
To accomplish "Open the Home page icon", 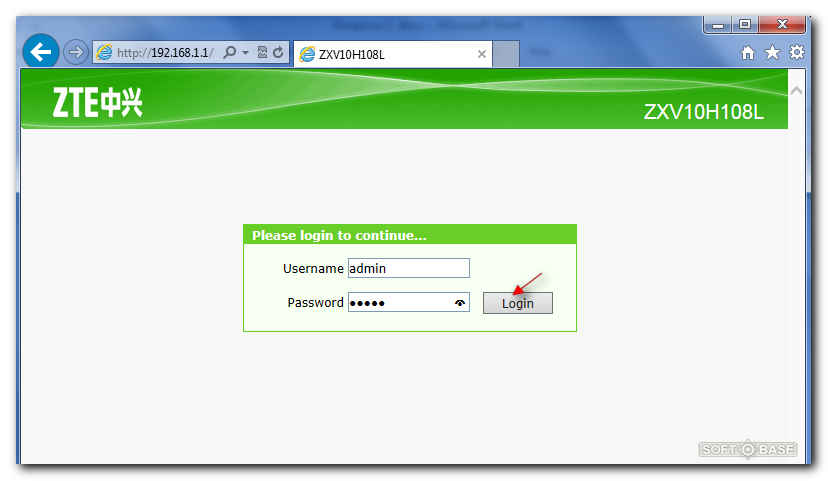I will coord(748,52).
